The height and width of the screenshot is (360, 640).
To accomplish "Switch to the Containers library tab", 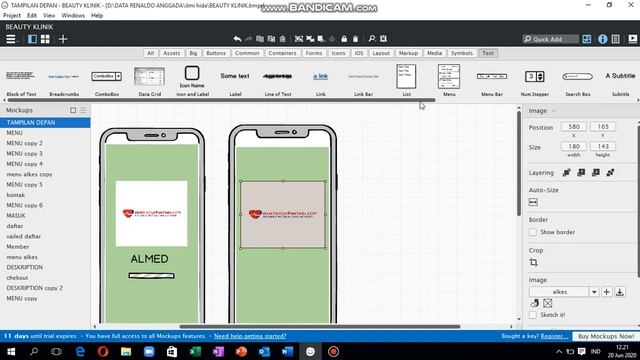I will point(282,53).
